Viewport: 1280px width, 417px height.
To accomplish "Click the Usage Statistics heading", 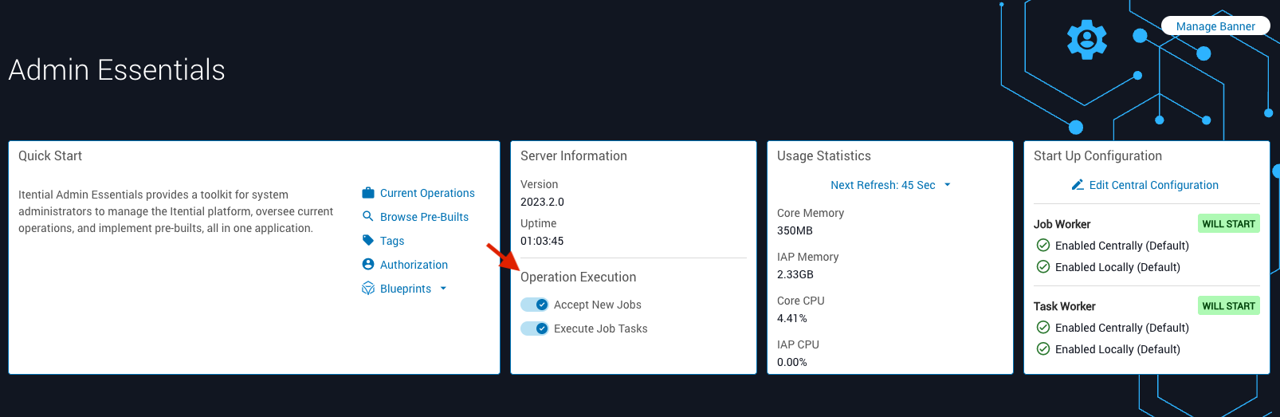I will coord(824,156).
